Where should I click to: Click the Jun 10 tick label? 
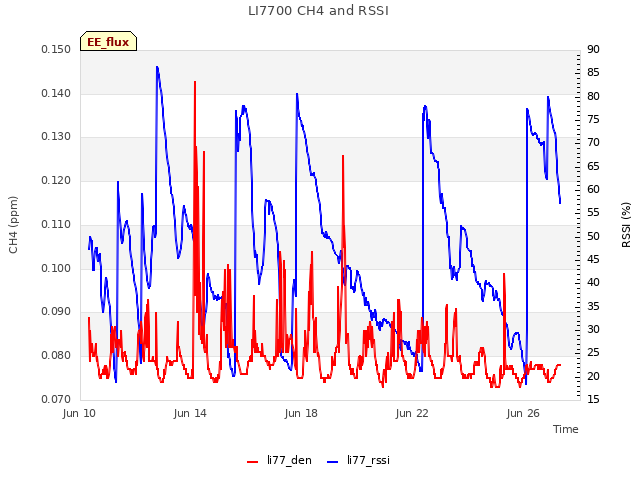pos(79,413)
